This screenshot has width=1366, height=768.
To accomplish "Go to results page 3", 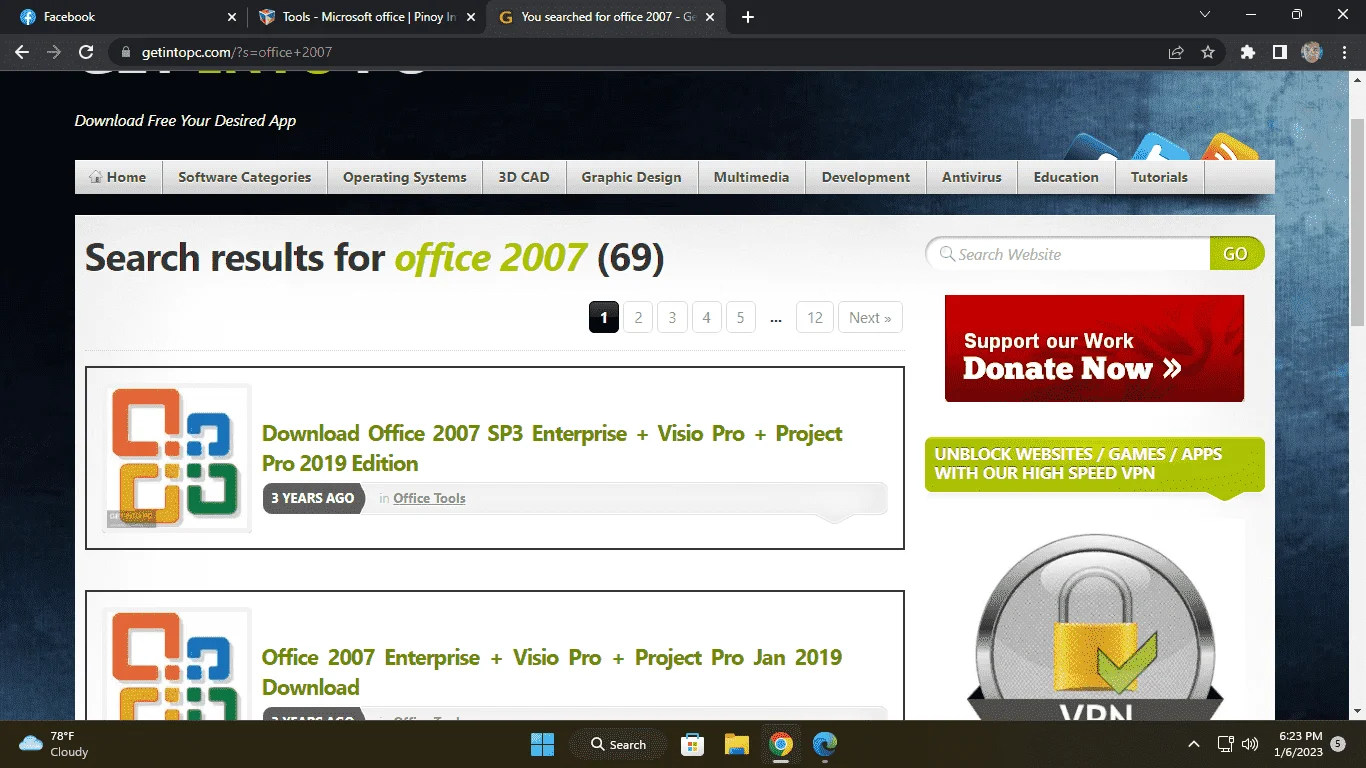I will (x=672, y=317).
